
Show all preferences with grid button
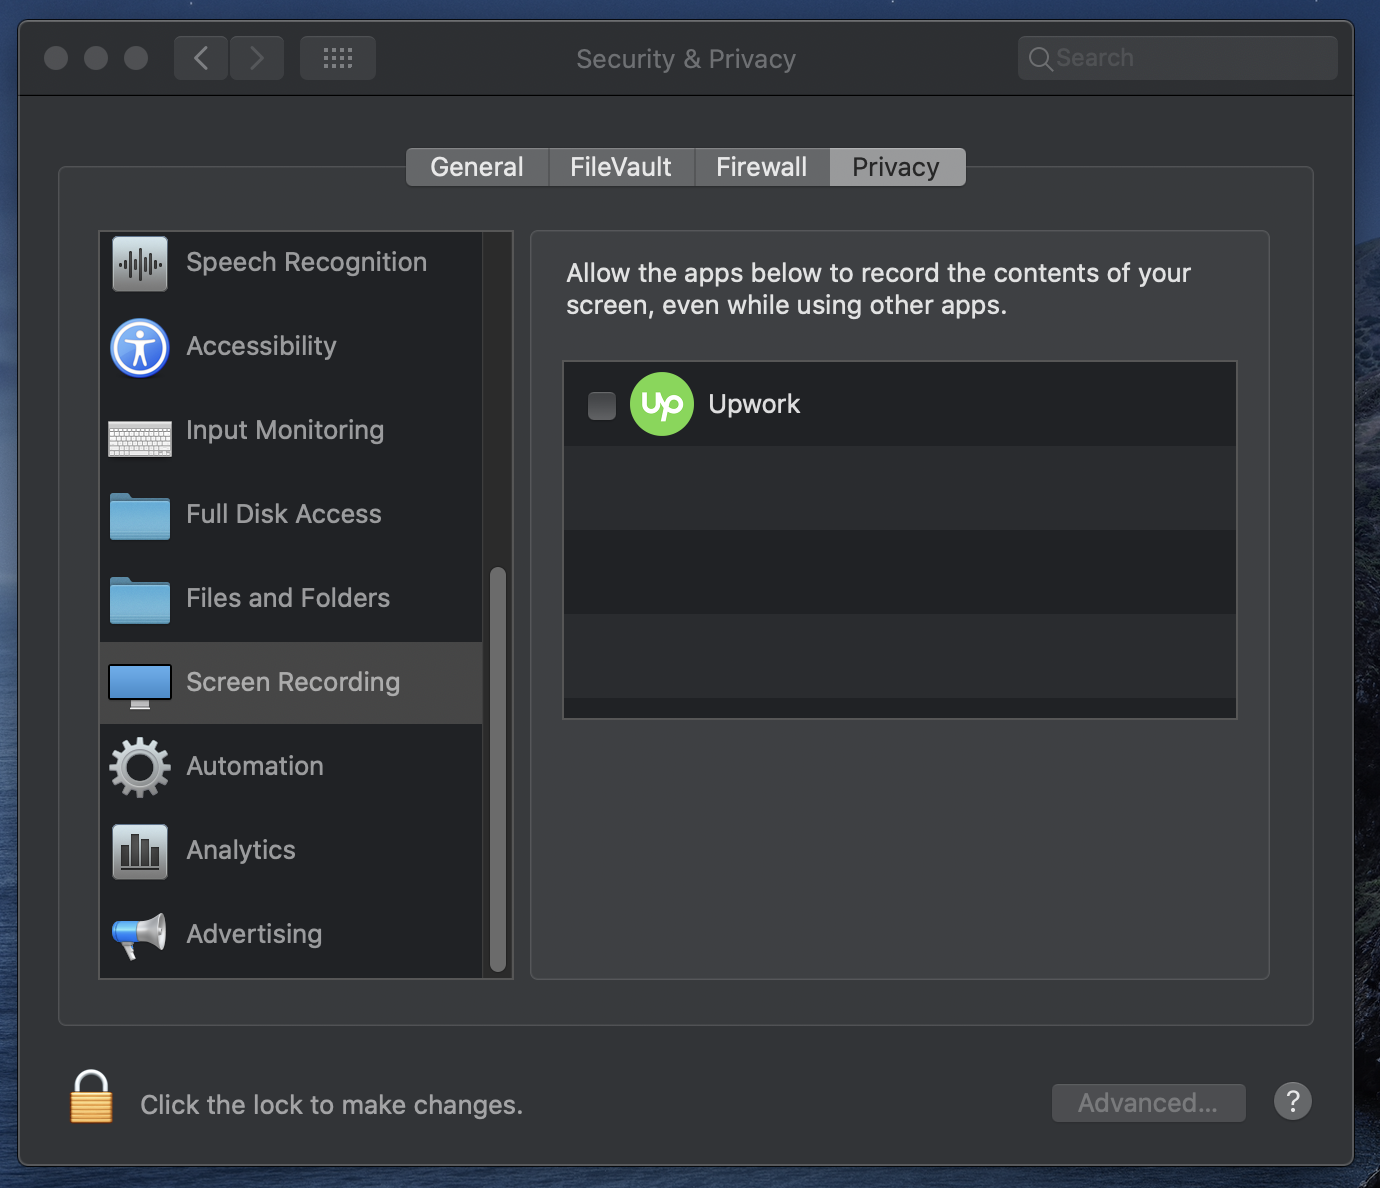coord(338,58)
